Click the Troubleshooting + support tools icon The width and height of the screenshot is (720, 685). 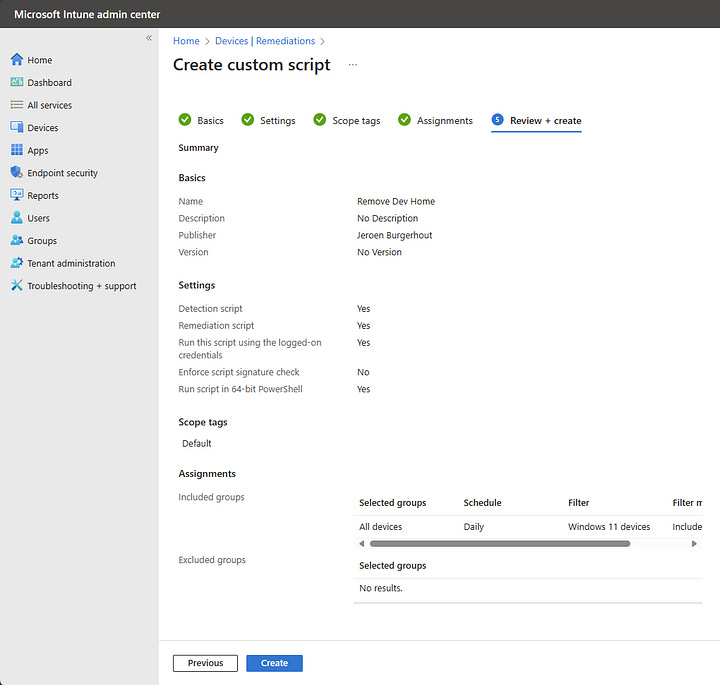click(x=17, y=285)
